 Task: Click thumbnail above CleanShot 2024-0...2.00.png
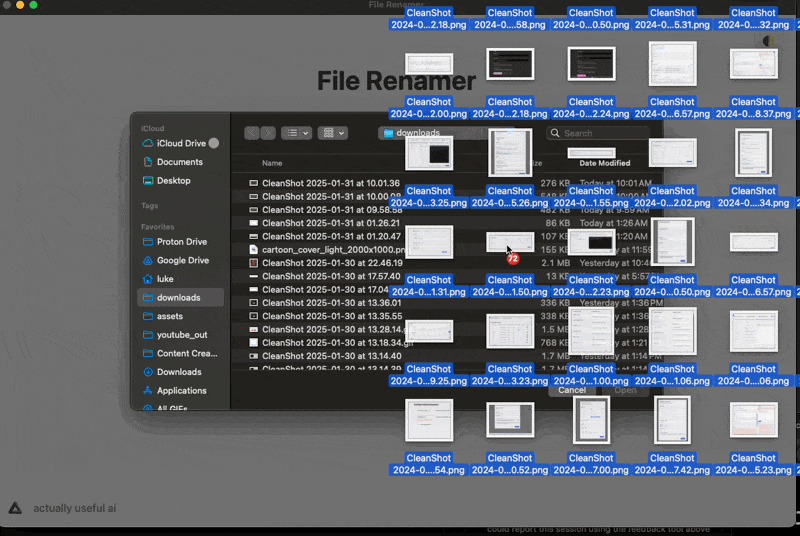coord(429,64)
